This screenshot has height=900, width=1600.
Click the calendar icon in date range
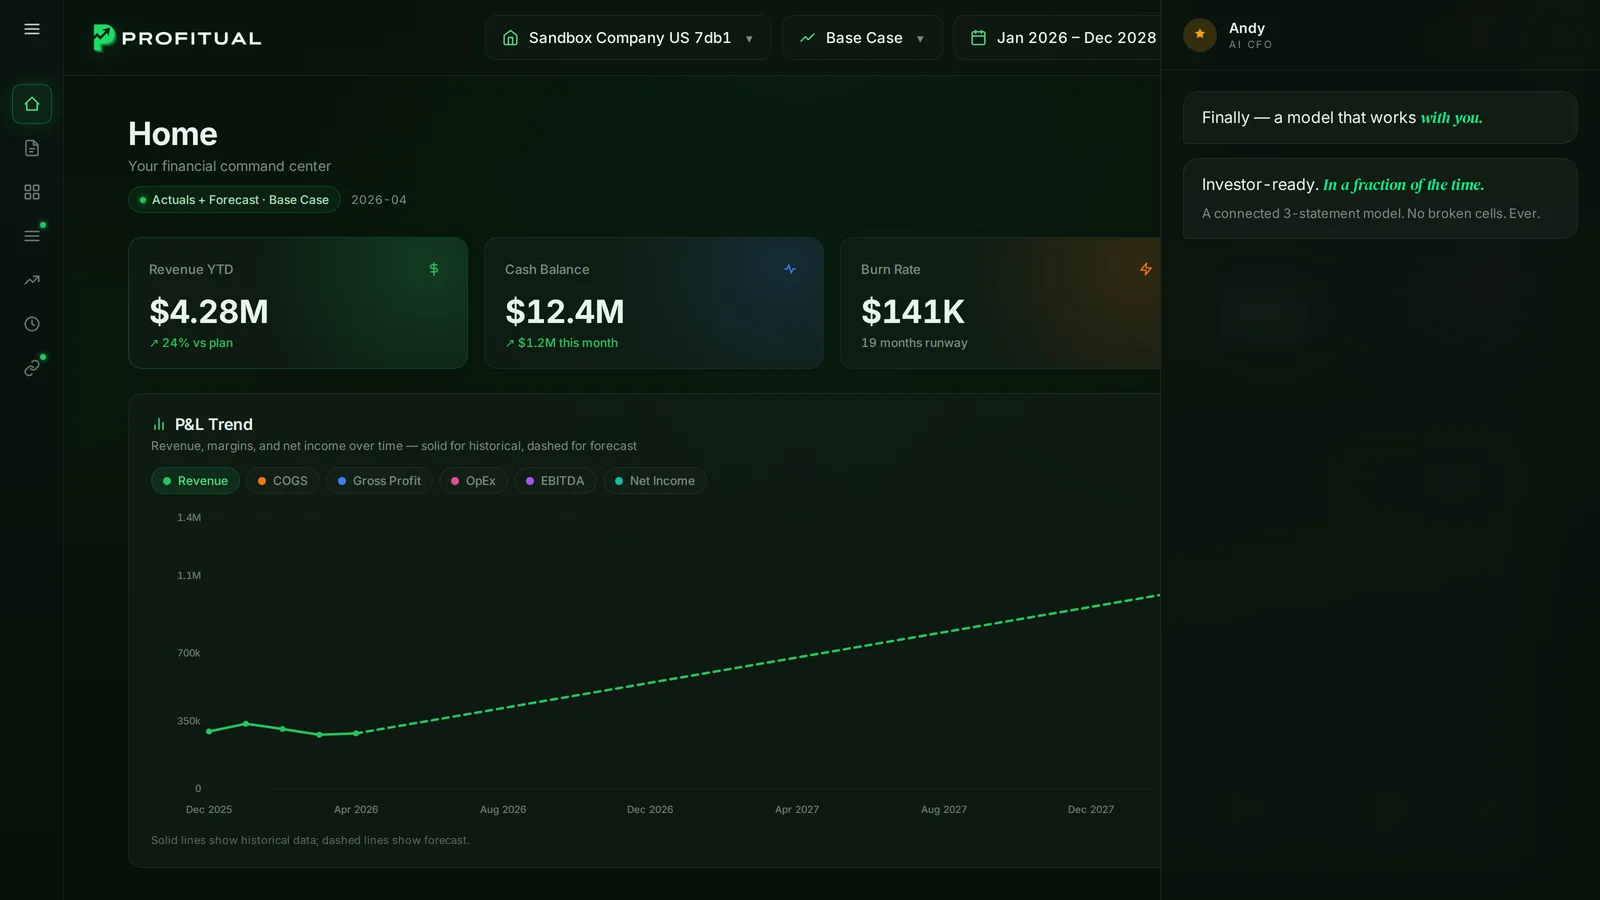[x=979, y=38]
